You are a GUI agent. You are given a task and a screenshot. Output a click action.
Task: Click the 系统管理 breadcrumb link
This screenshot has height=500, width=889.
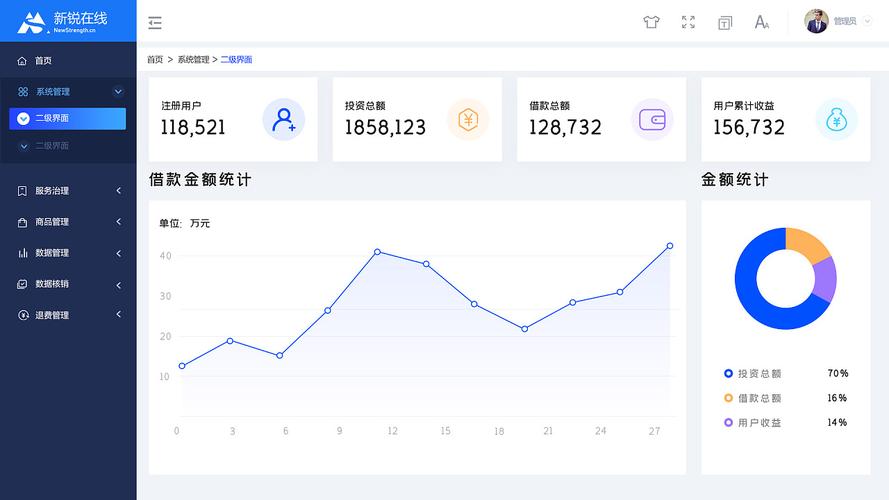click(193, 60)
